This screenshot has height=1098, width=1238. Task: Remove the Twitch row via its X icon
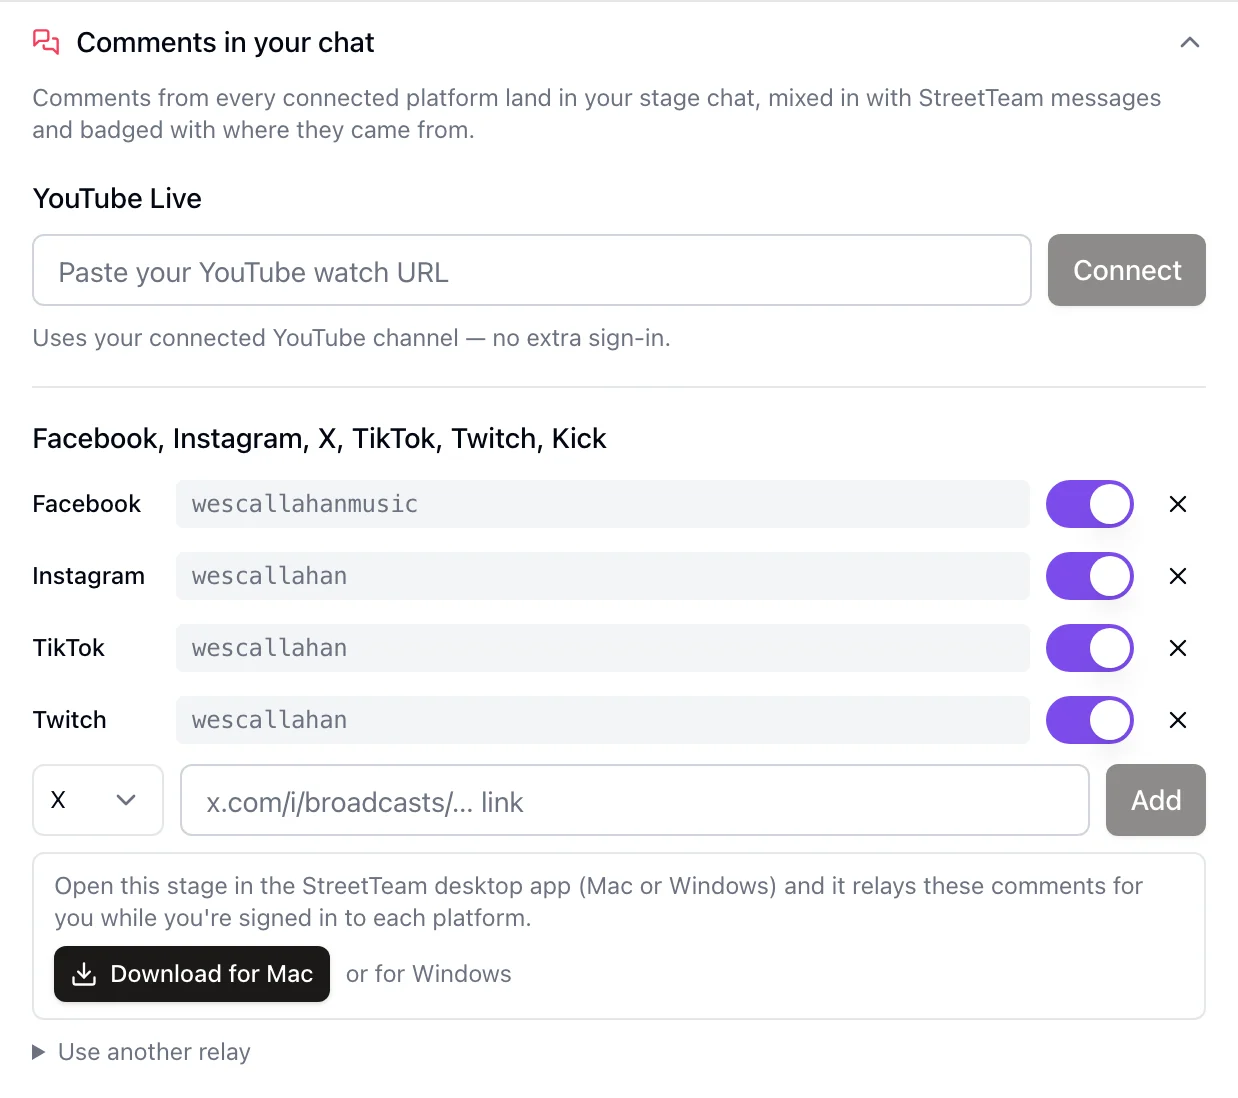click(x=1178, y=720)
